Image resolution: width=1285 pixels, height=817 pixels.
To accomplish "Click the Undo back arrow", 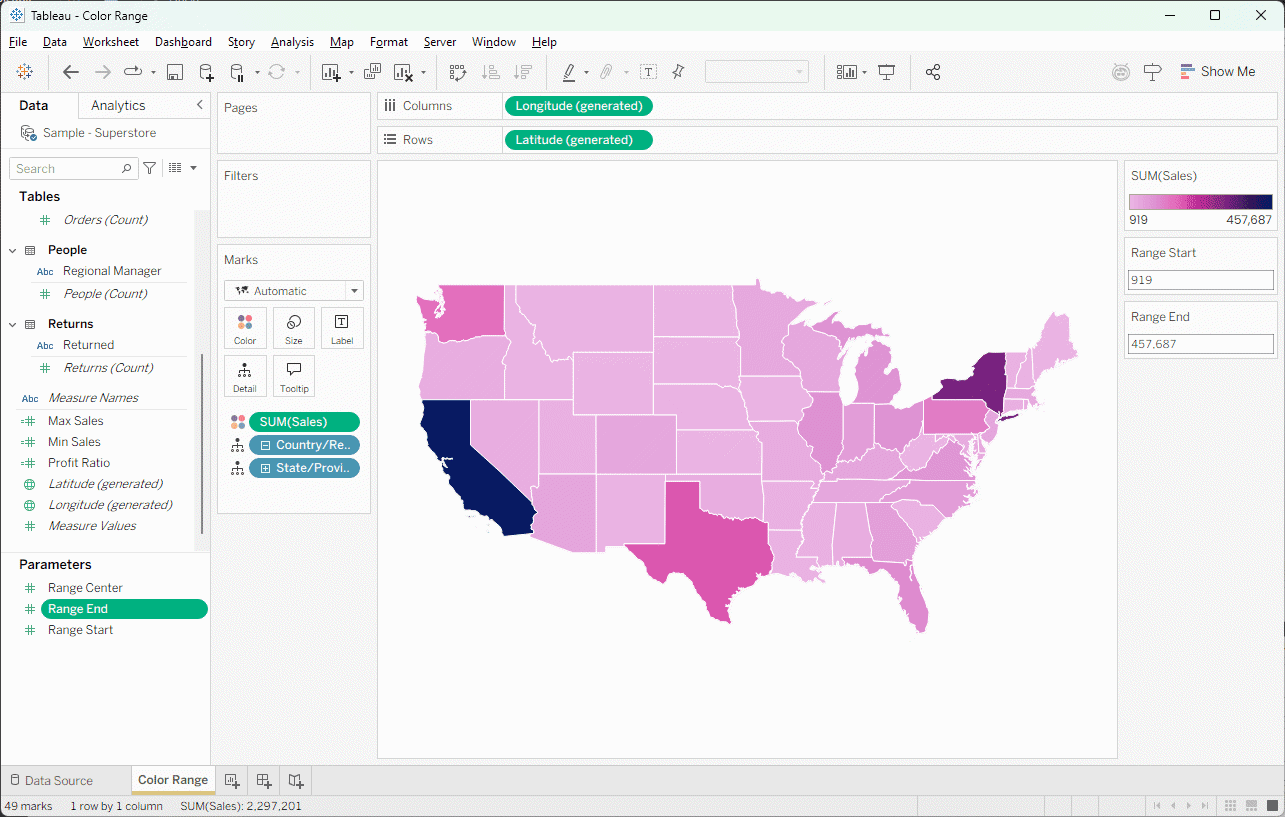I will (x=71, y=72).
